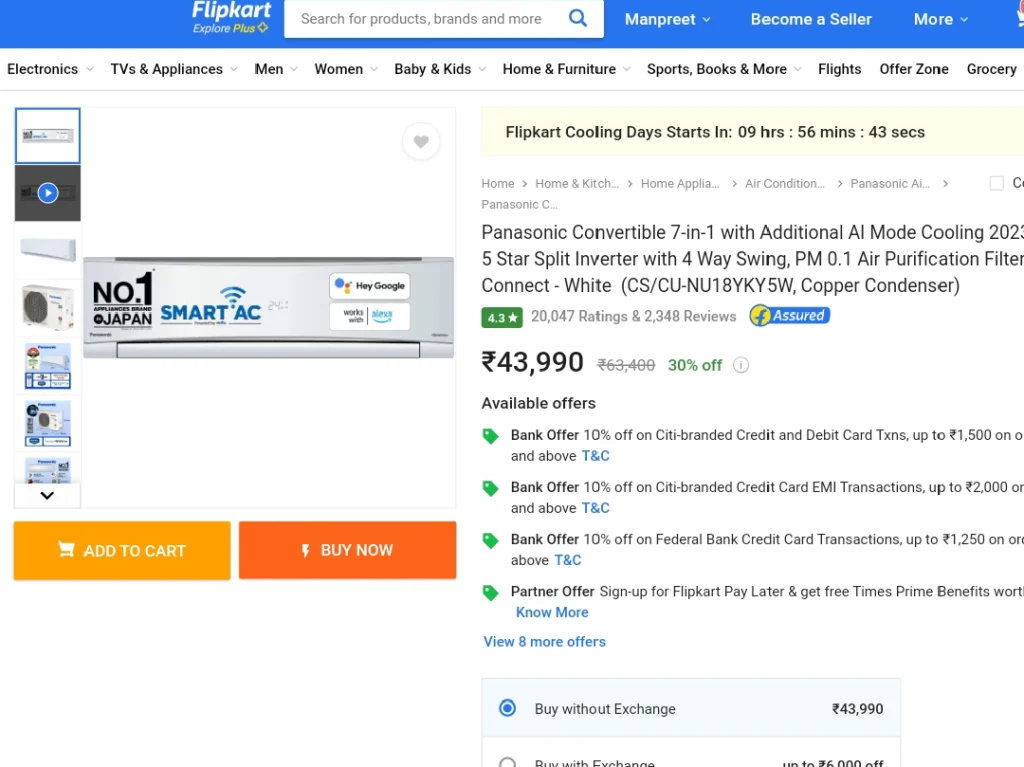Click the product search input field
This screenshot has width=1024, height=767.
coord(424,18)
